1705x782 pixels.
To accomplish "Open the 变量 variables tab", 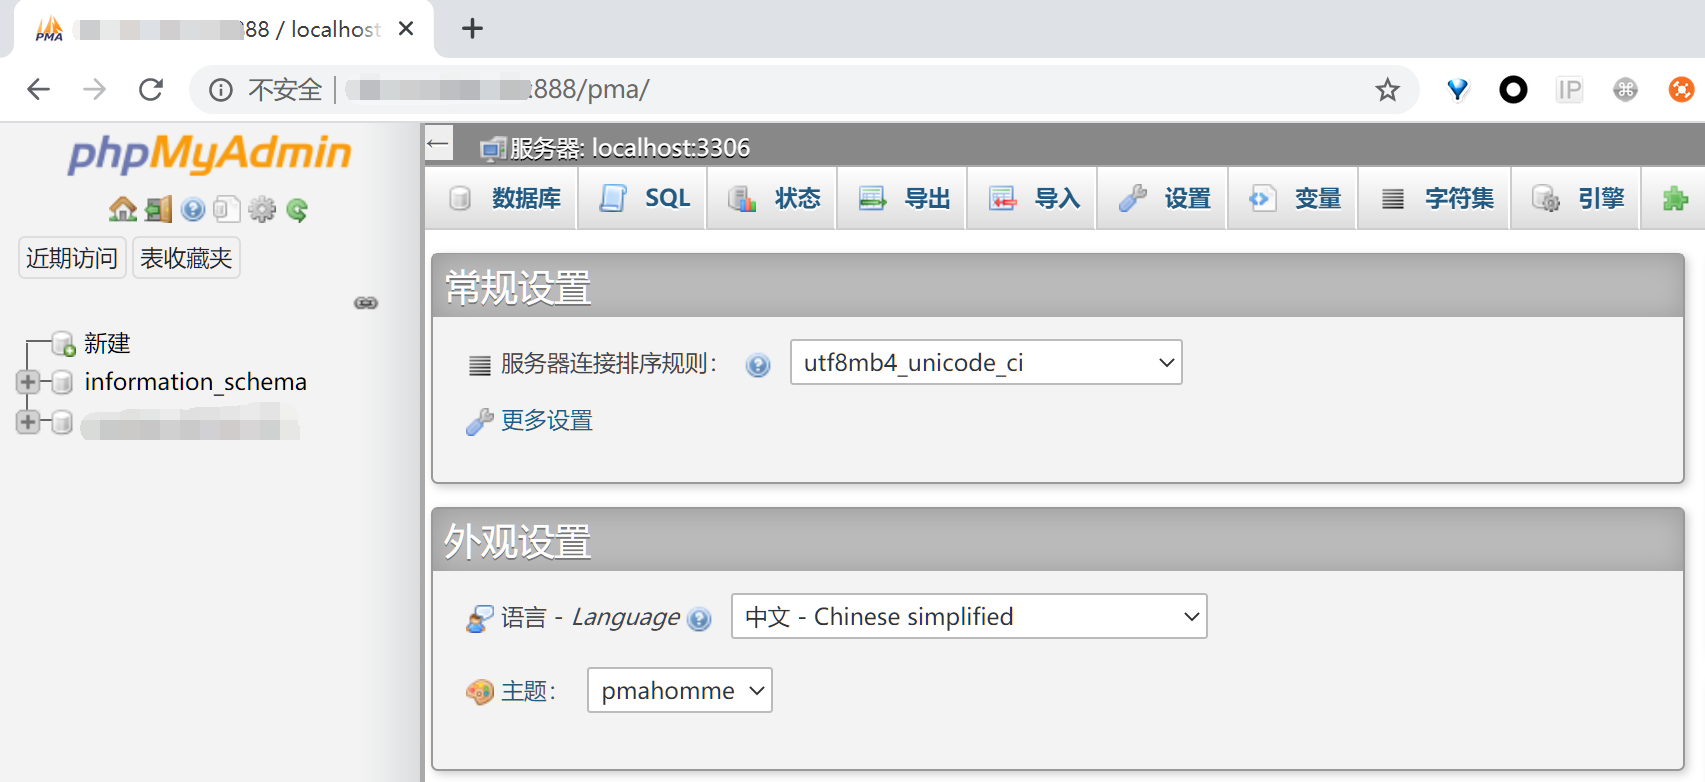I will [1293, 199].
